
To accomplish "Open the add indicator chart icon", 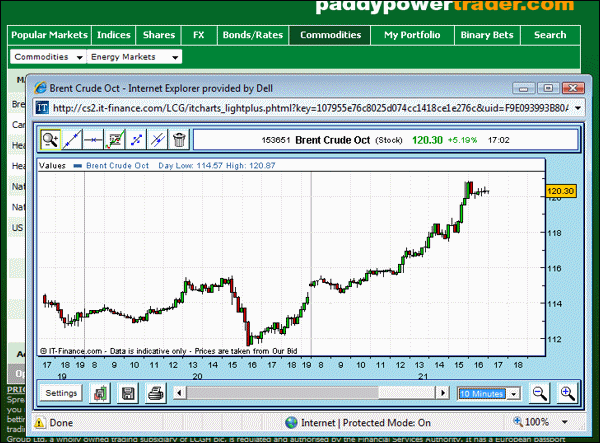I will click(115, 140).
